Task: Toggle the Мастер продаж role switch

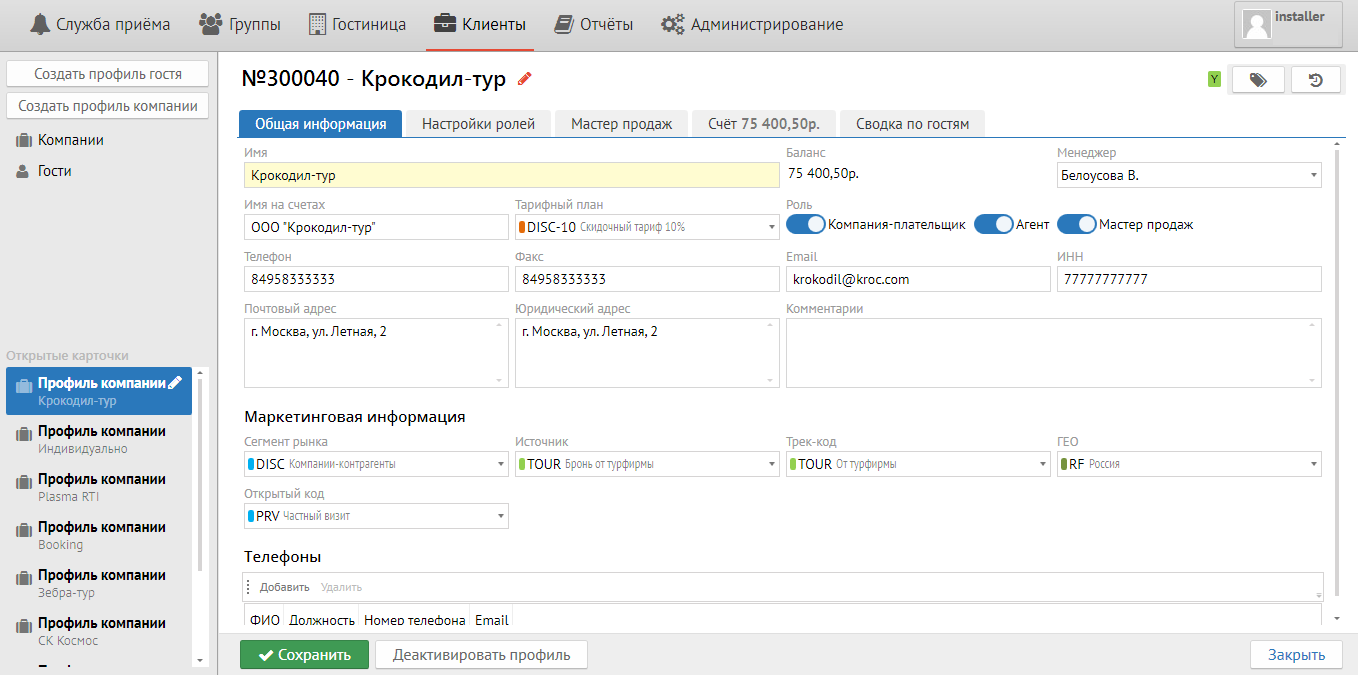Action: click(1076, 225)
